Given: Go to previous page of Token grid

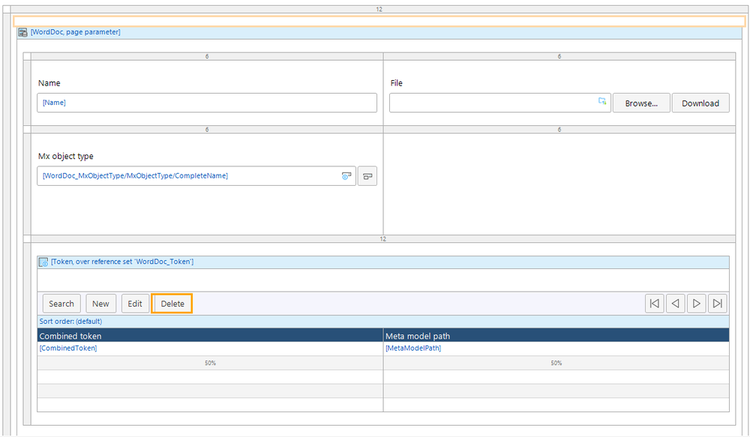Looking at the screenshot, I should pyautogui.click(x=675, y=303).
